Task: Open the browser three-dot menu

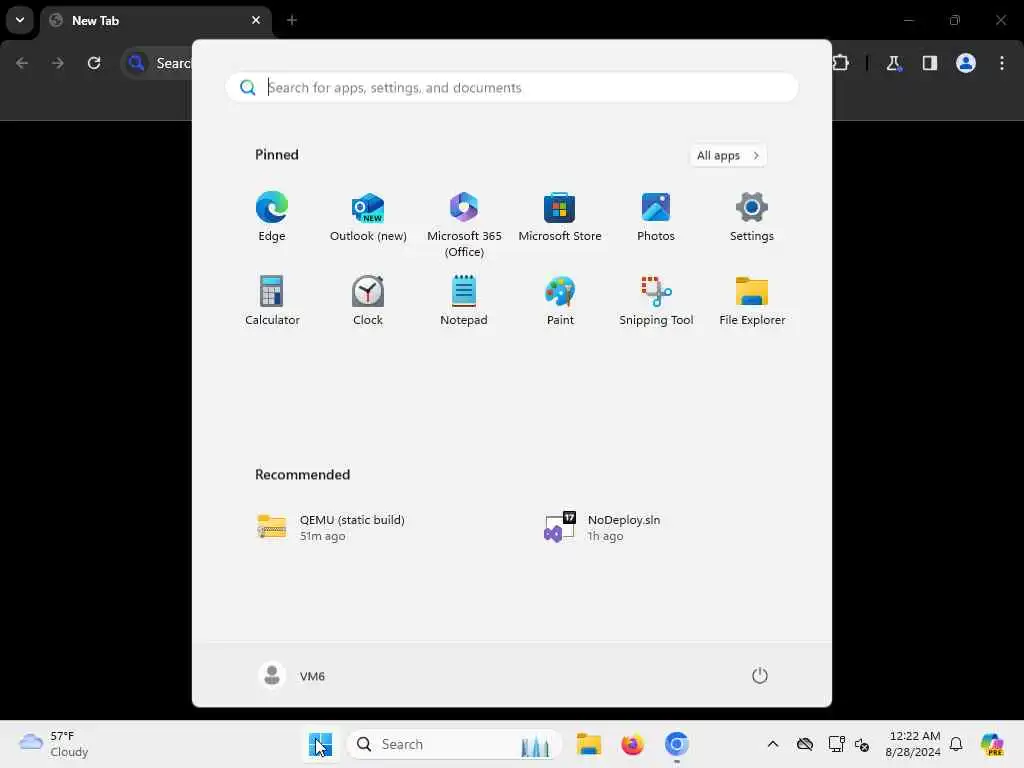Action: point(1002,63)
